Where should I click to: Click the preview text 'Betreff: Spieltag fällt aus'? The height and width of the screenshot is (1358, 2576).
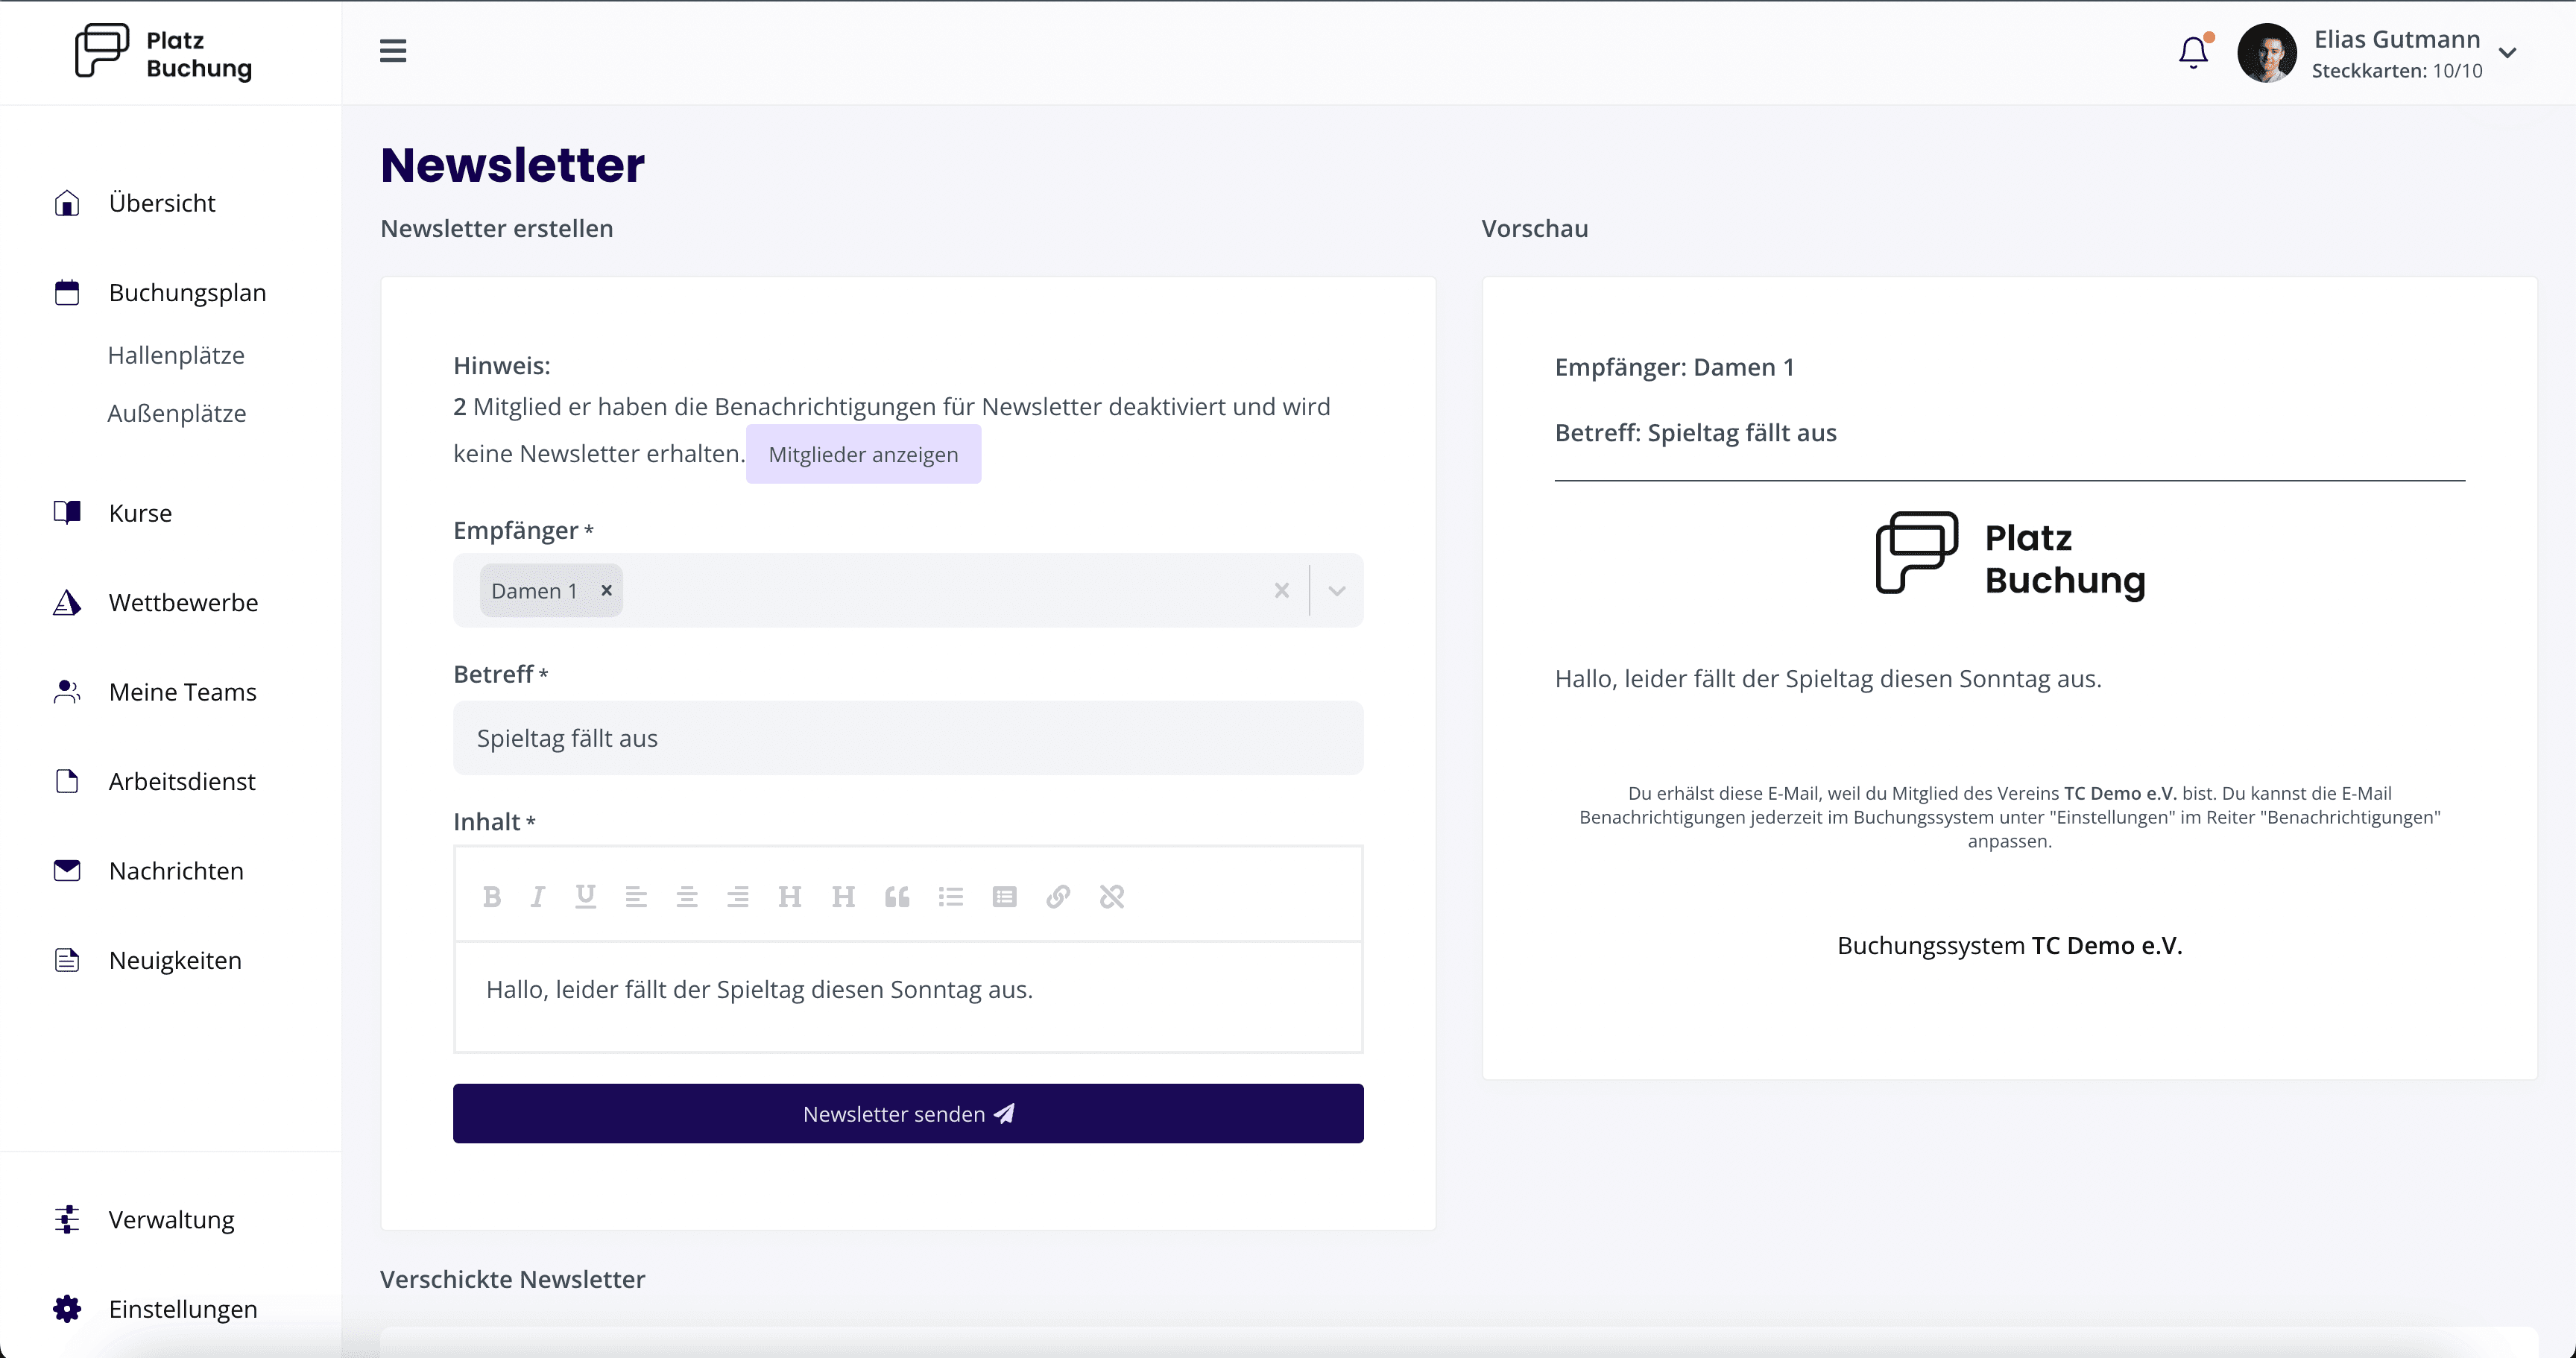click(x=1695, y=433)
